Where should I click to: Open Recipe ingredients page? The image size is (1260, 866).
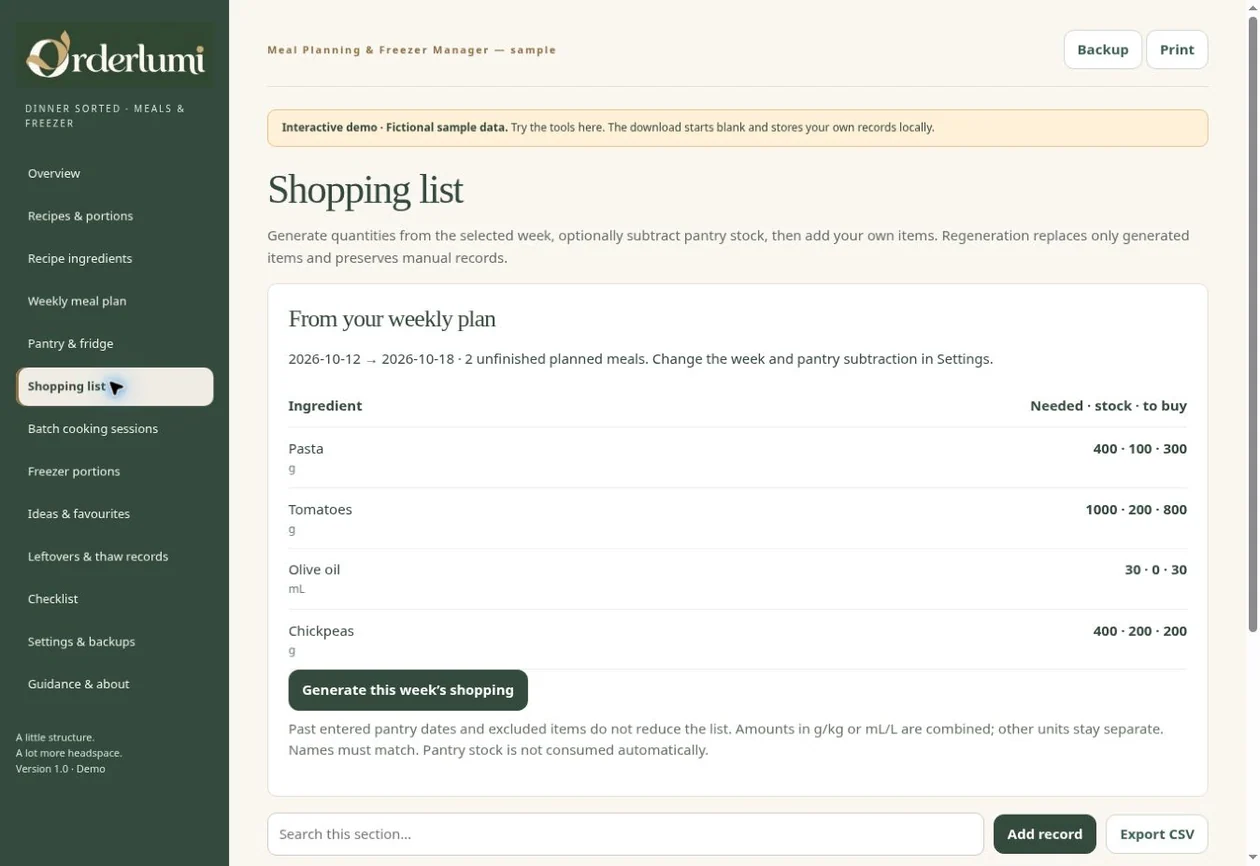[115, 259]
